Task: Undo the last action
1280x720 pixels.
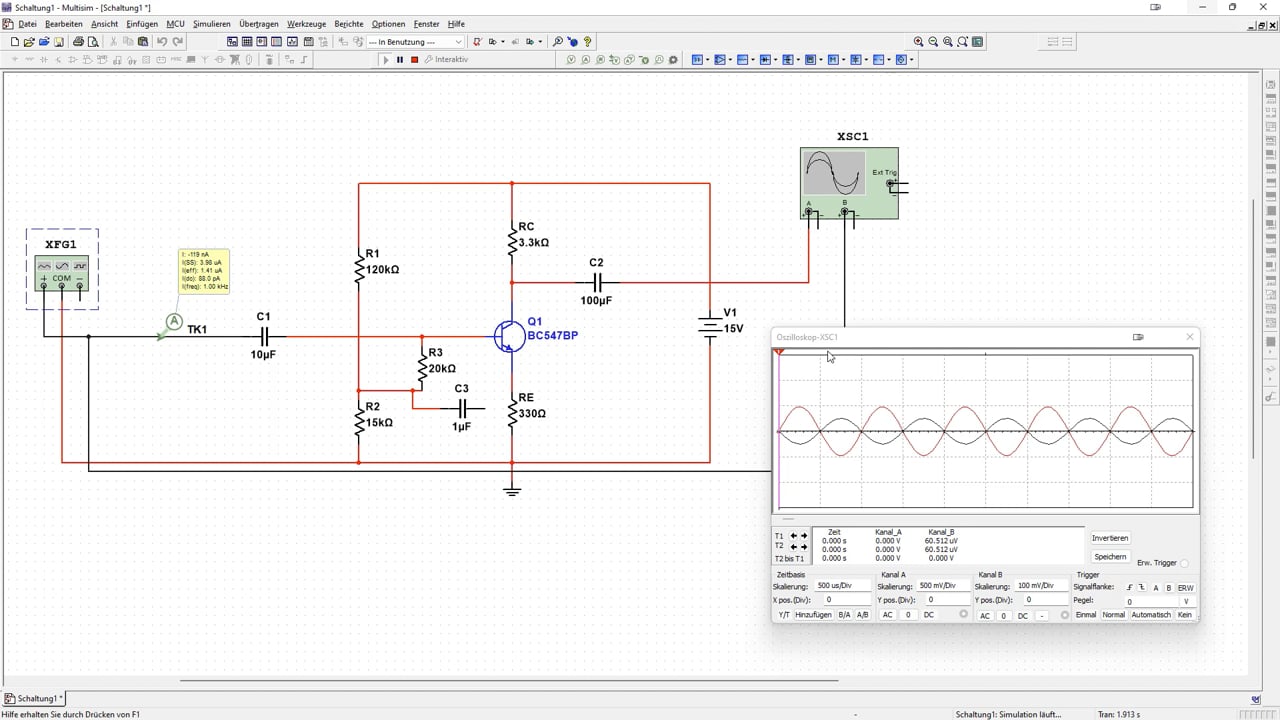Action: (162, 42)
